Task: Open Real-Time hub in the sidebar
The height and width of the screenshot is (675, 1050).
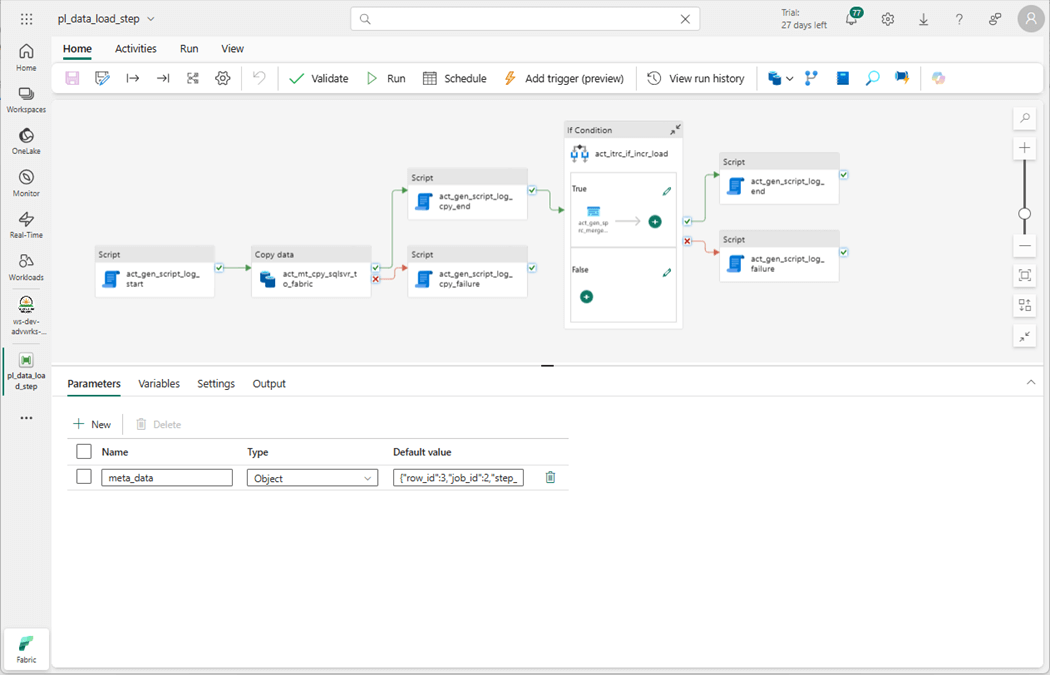Action: [x=26, y=225]
